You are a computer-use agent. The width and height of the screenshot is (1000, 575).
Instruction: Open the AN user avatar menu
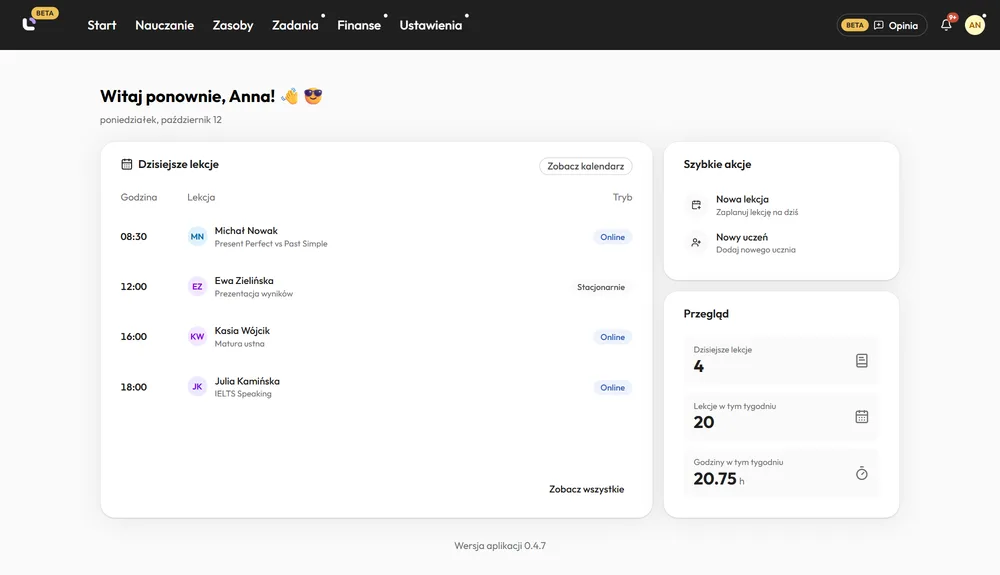pyautogui.click(x=974, y=25)
